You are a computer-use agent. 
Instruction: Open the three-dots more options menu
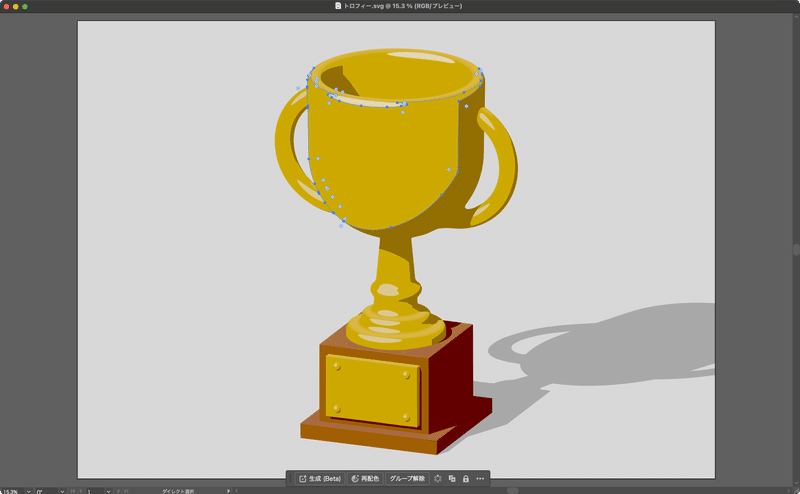pos(480,479)
